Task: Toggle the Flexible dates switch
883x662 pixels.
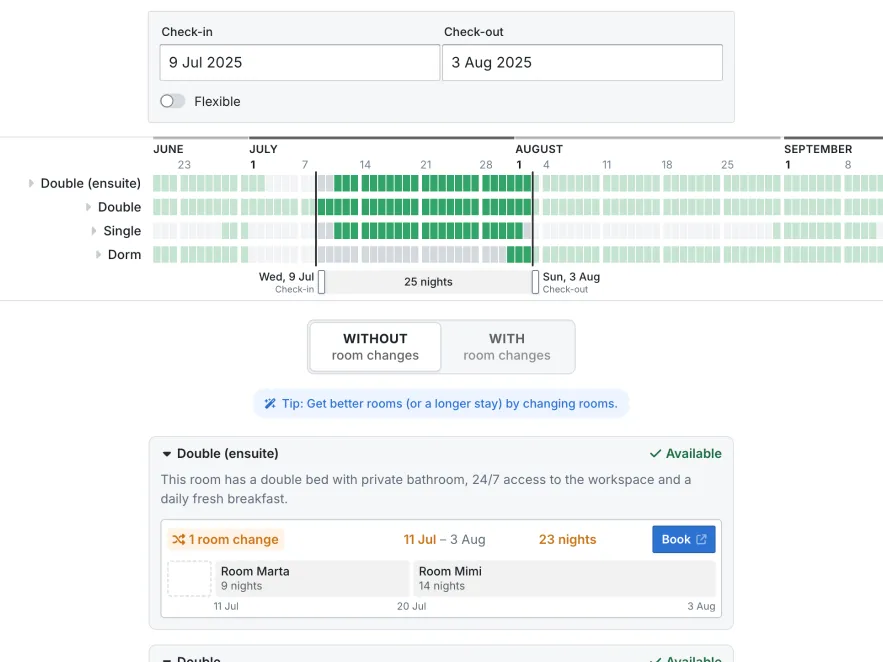Action: tap(173, 101)
